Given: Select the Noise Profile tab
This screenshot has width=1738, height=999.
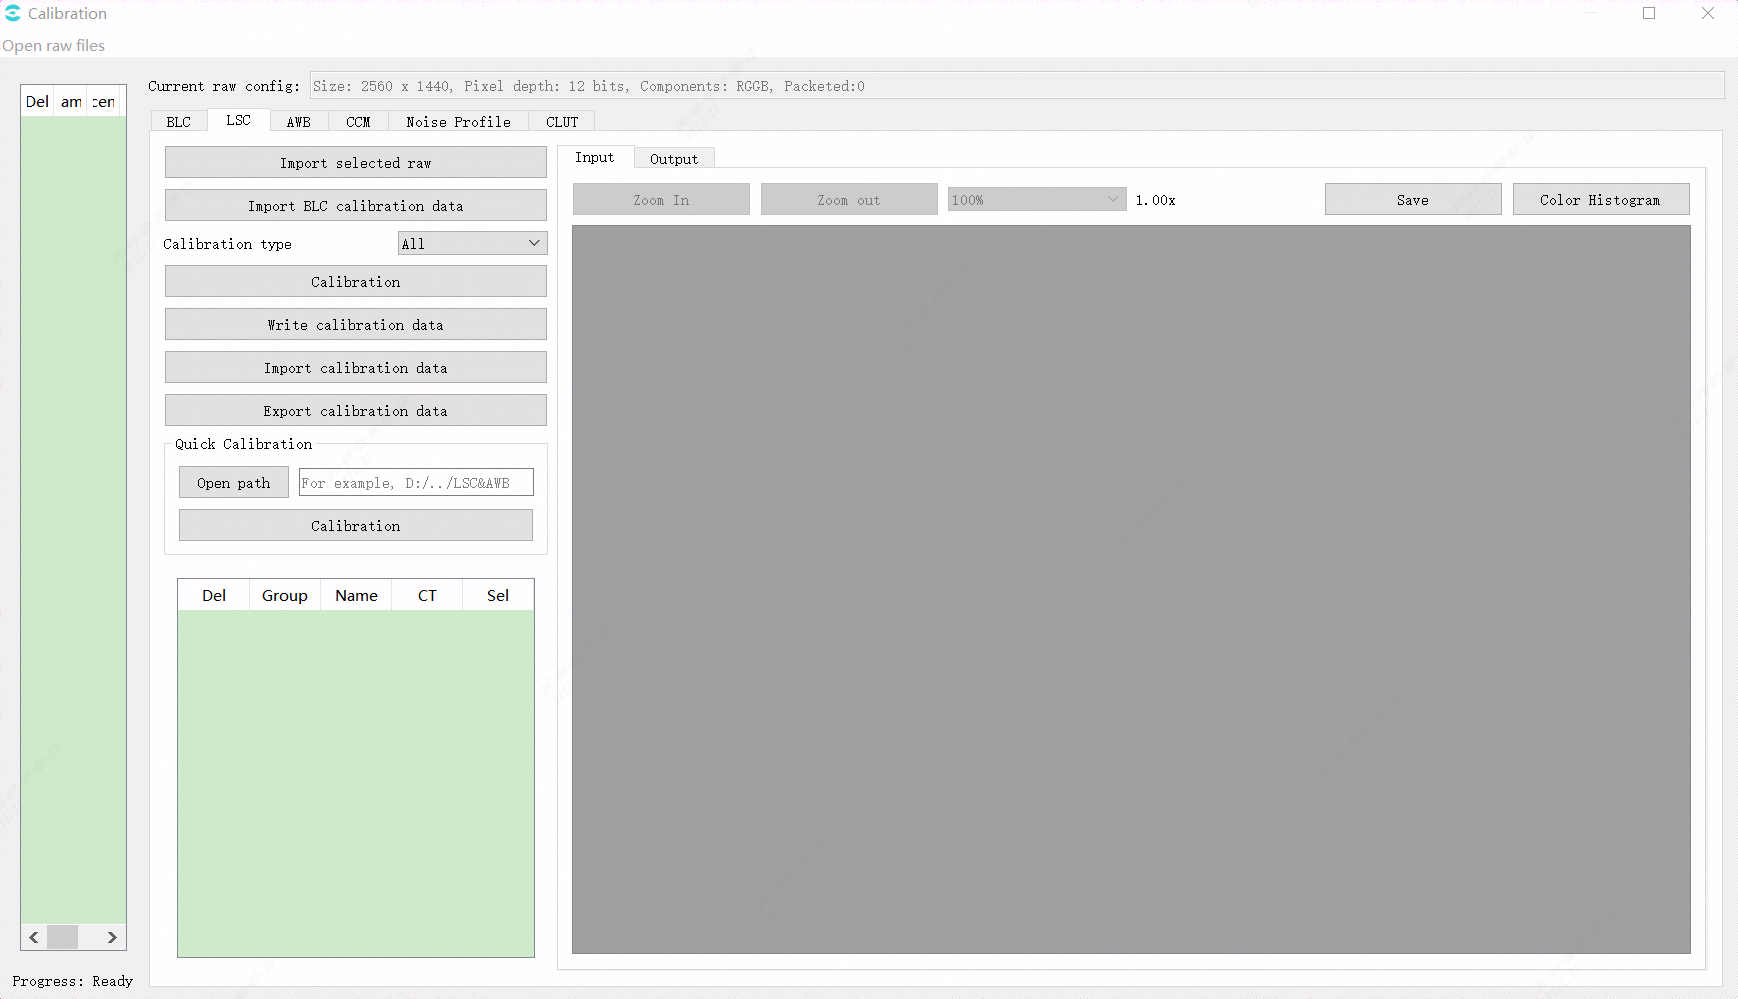Looking at the screenshot, I should click(x=458, y=121).
